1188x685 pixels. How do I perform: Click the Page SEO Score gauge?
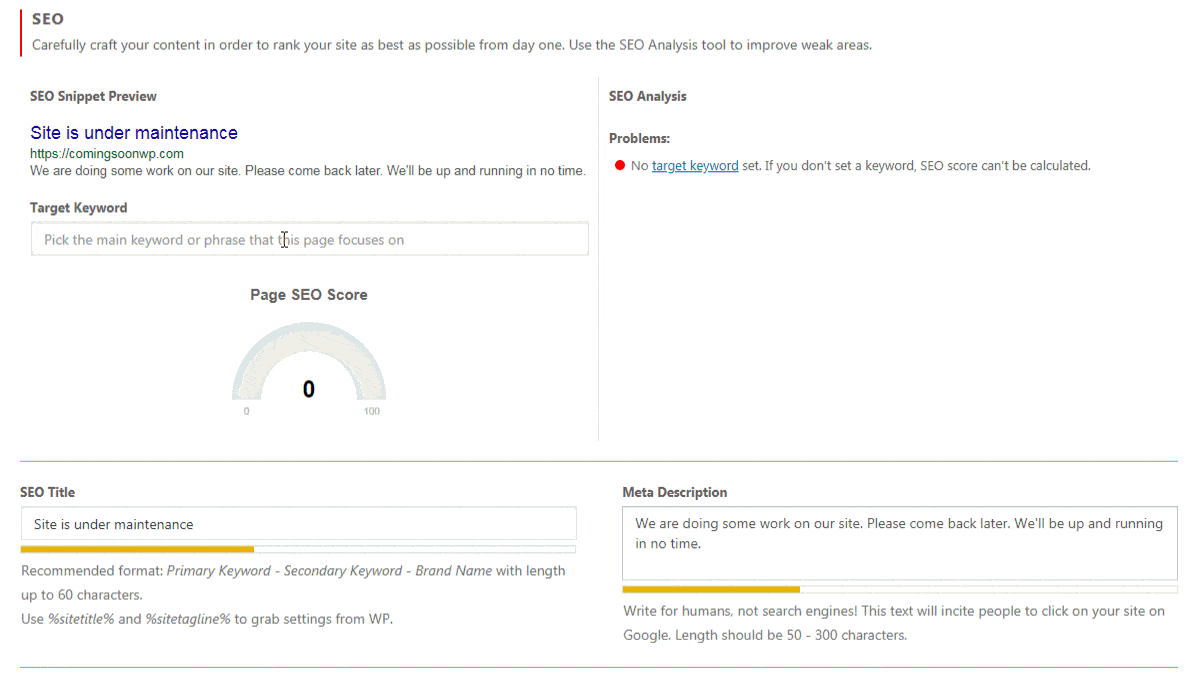point(308,365)
